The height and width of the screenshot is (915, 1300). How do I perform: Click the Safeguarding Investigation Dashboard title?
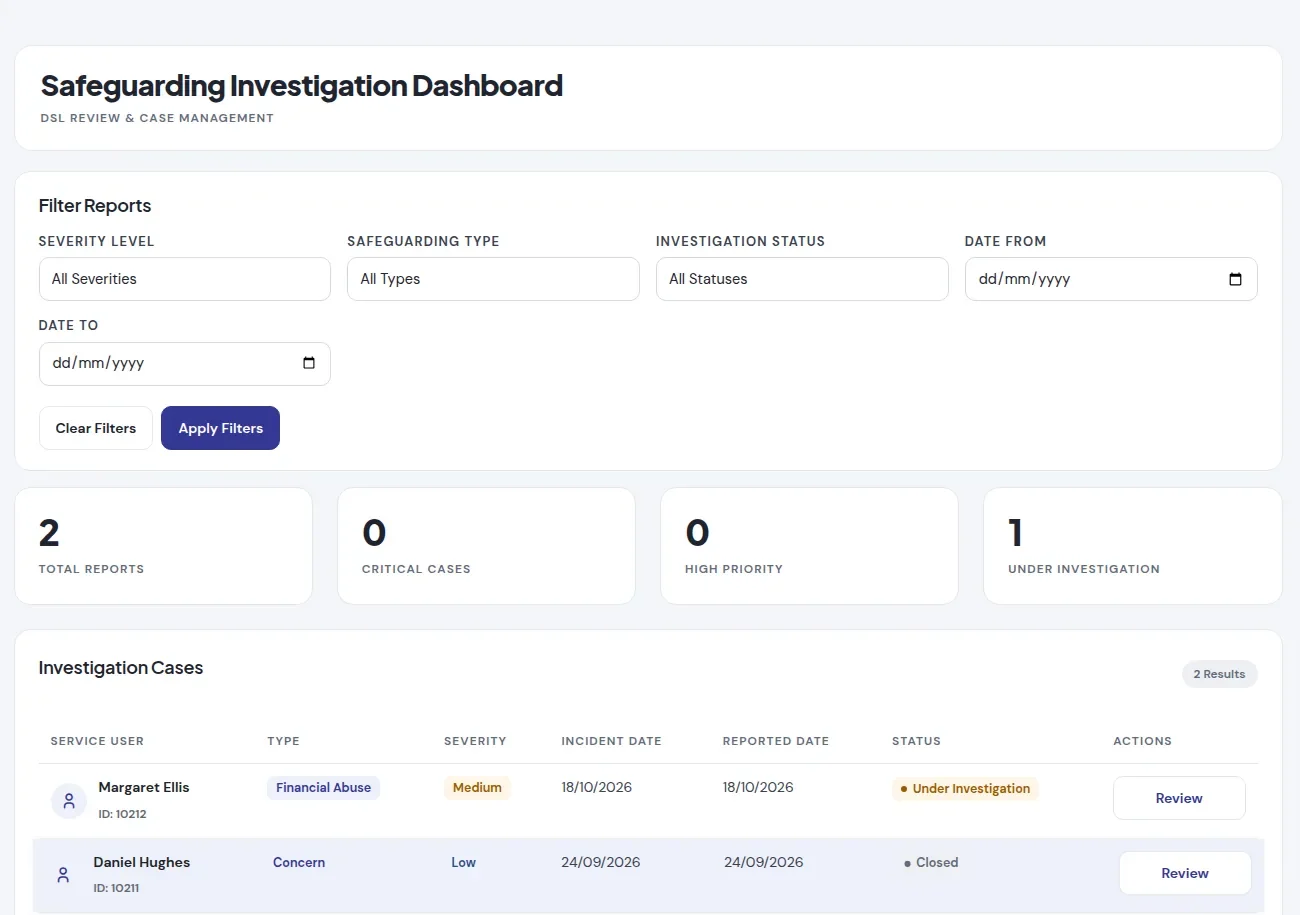[x=302, y=86]
